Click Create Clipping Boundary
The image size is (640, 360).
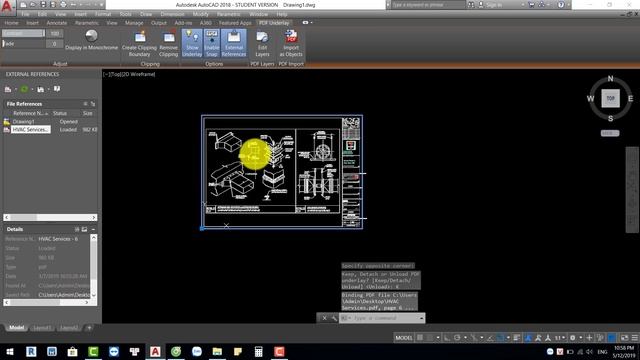coord(140,43)
